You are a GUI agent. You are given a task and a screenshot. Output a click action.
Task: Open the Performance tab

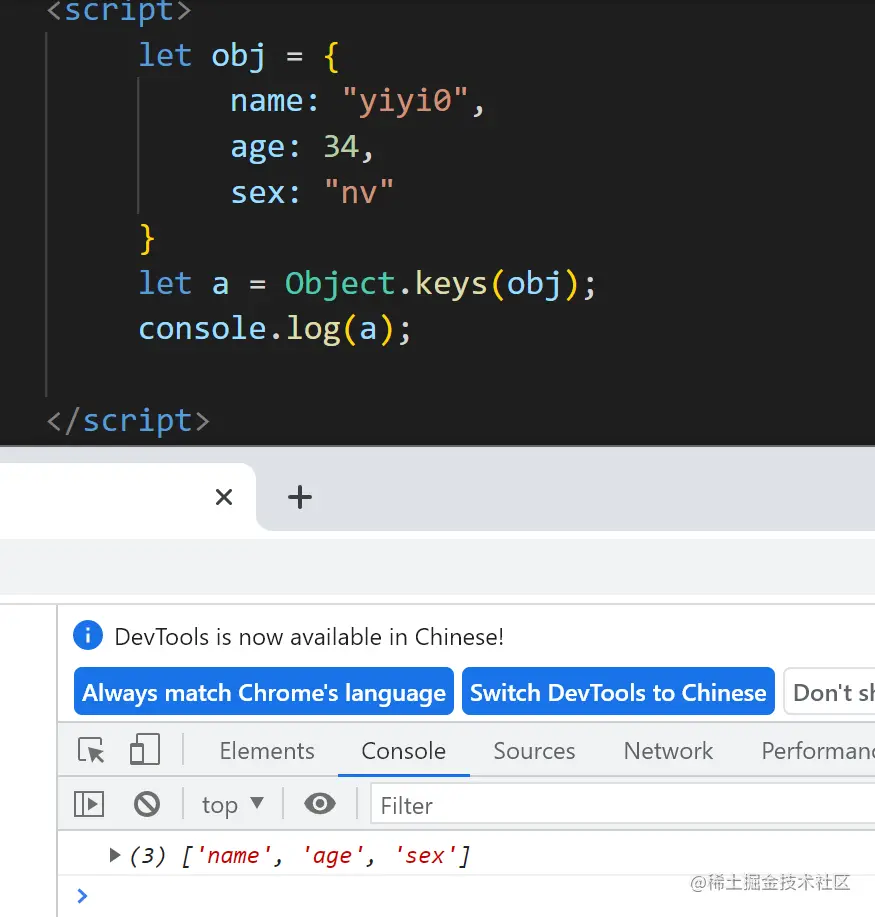818,751
